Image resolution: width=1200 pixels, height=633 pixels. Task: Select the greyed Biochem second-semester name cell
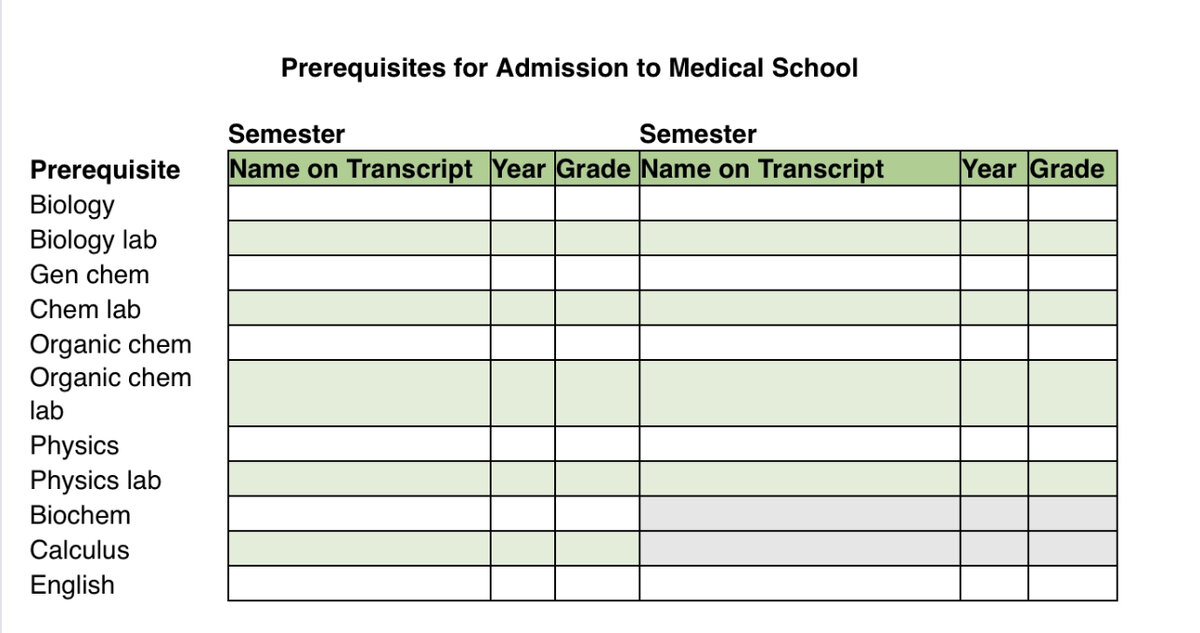800,513
